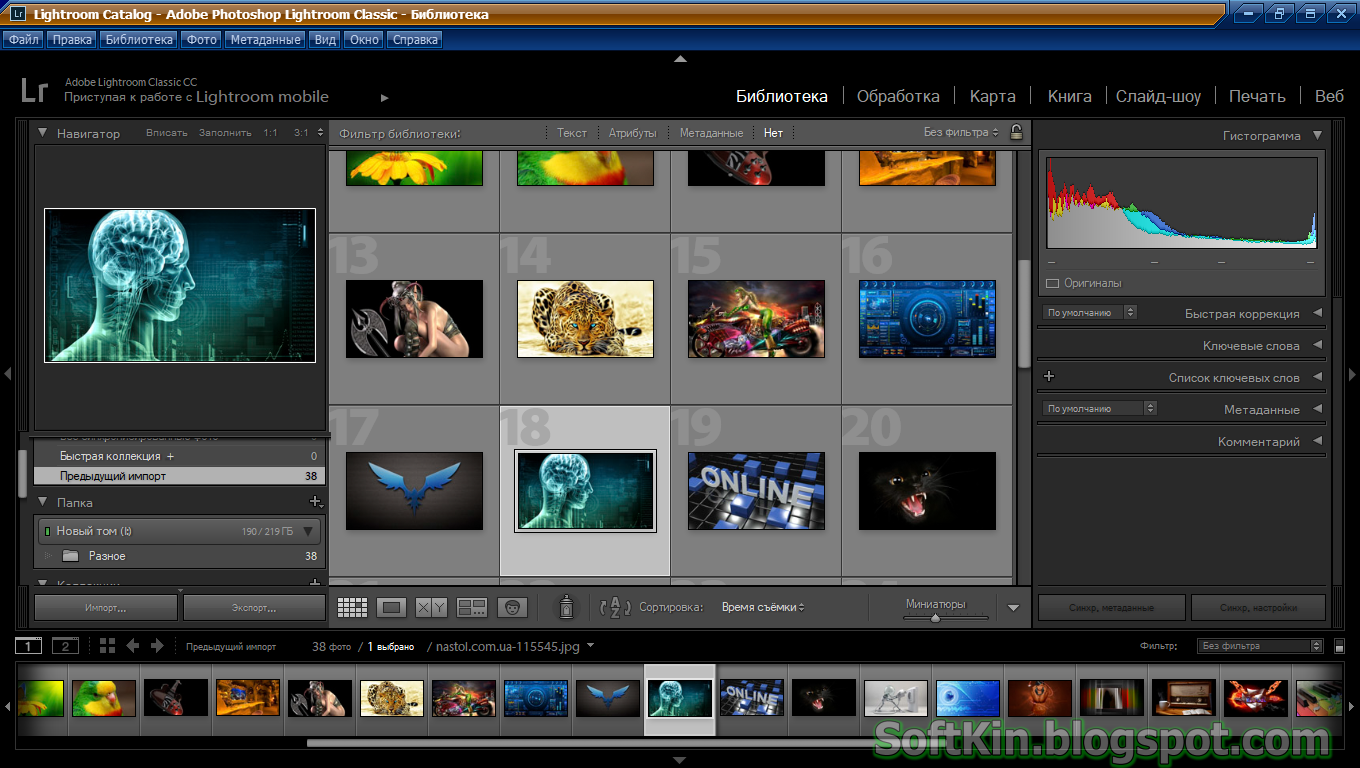Hide right panel with edge arrow
The image size is (1360, 768).
point(1353,374)
